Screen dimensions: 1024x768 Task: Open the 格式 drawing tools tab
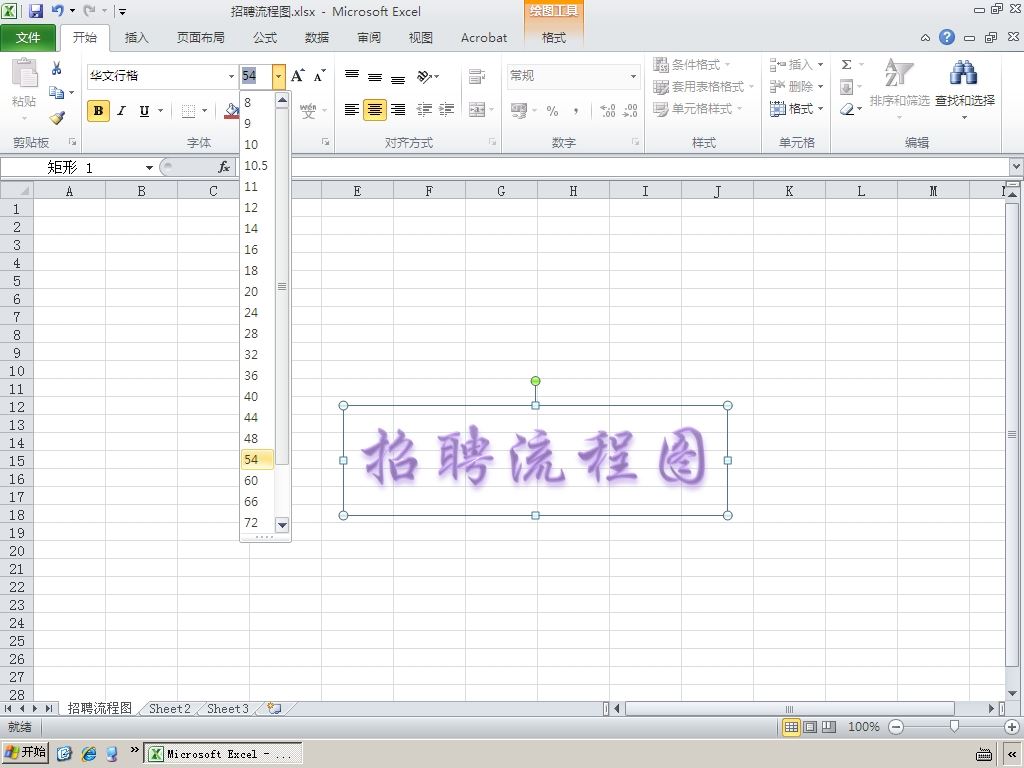click(554, 37)
